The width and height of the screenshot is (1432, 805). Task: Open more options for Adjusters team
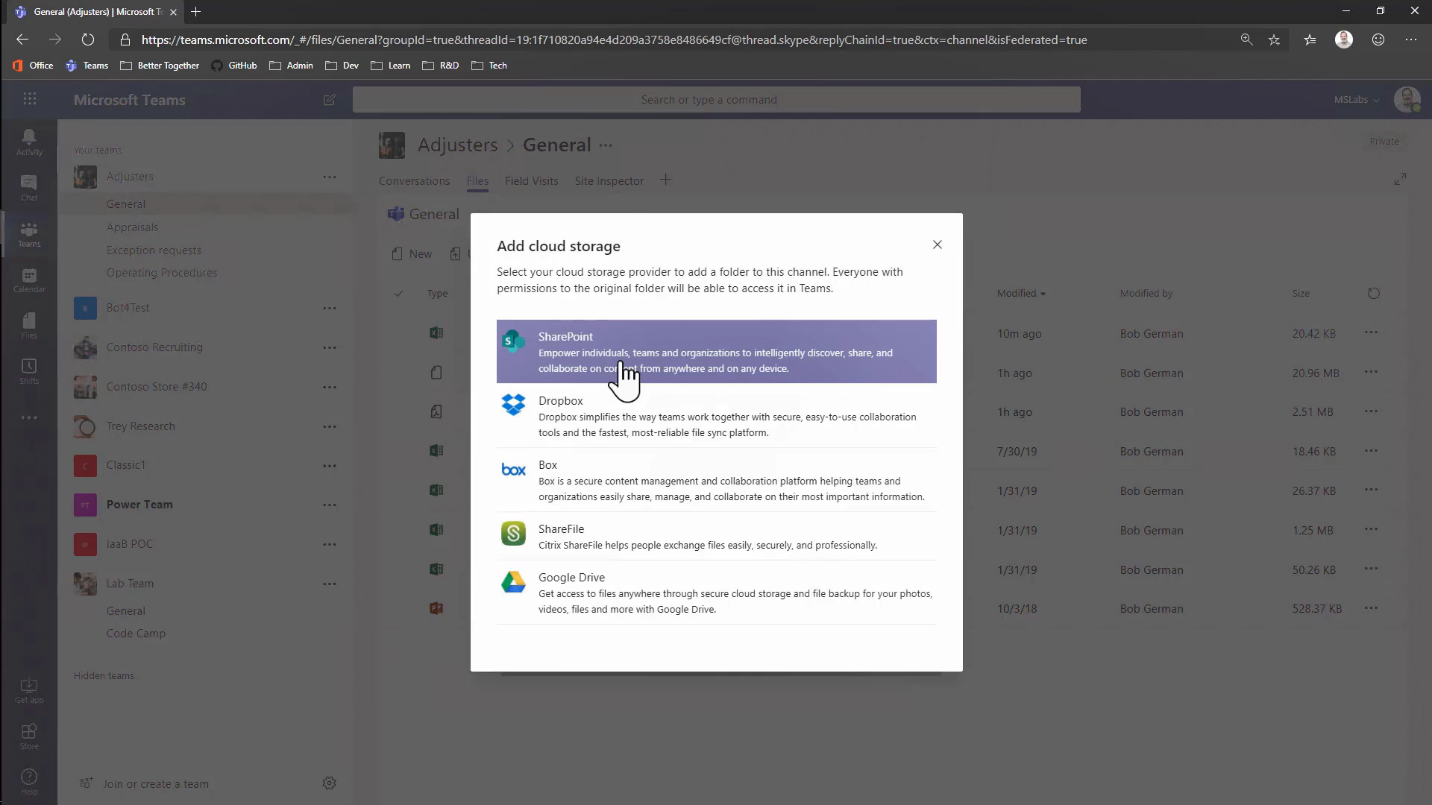point(329,177)
